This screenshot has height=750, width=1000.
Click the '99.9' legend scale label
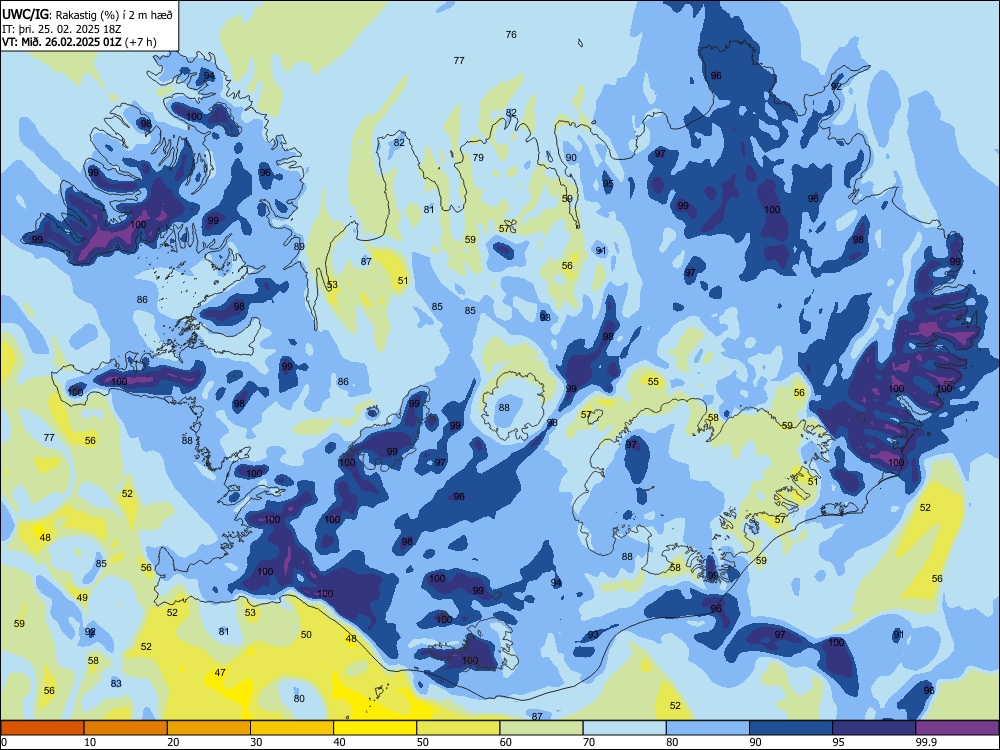[x=926, y=742]
